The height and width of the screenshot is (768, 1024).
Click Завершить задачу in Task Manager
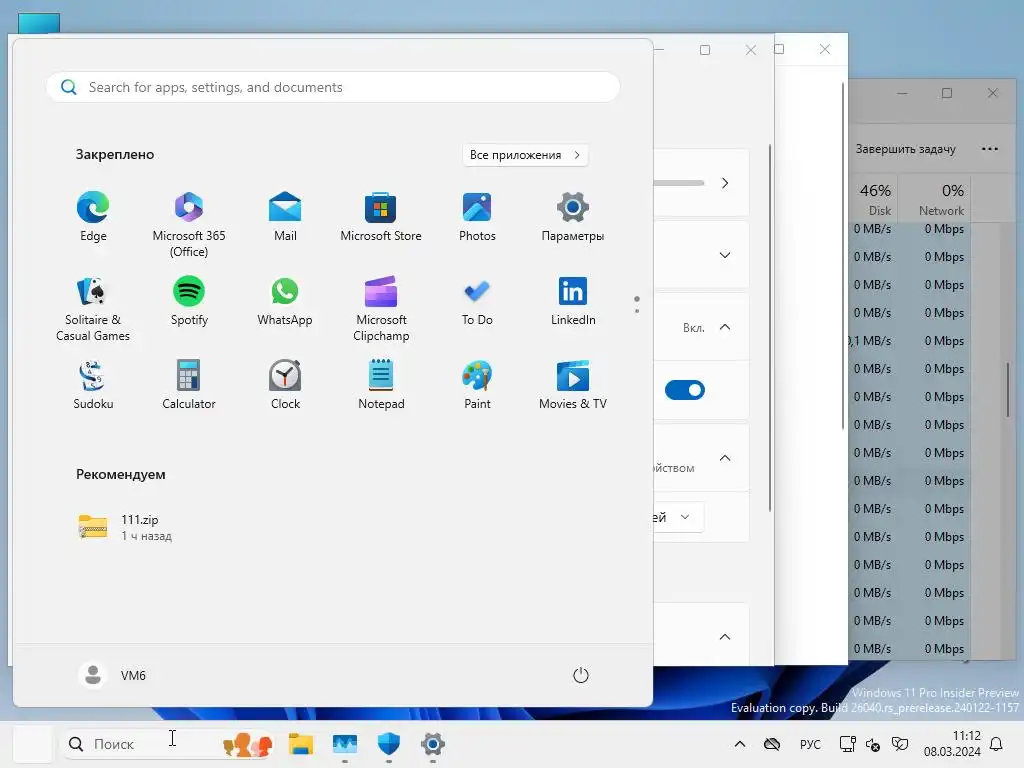point(905,149)
